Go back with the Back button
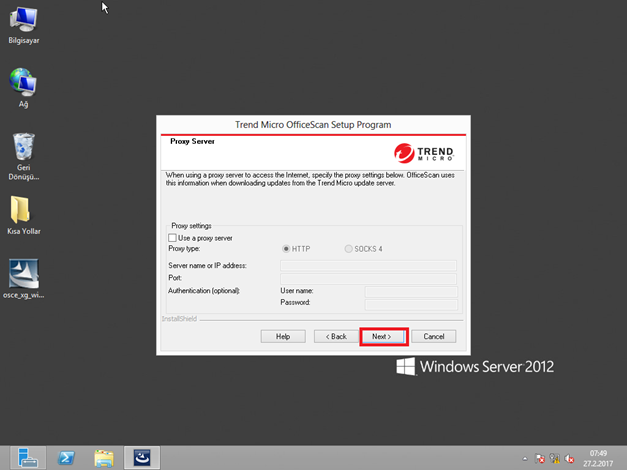Viewport: 627px width, 470px height. [x=336, y=336]
